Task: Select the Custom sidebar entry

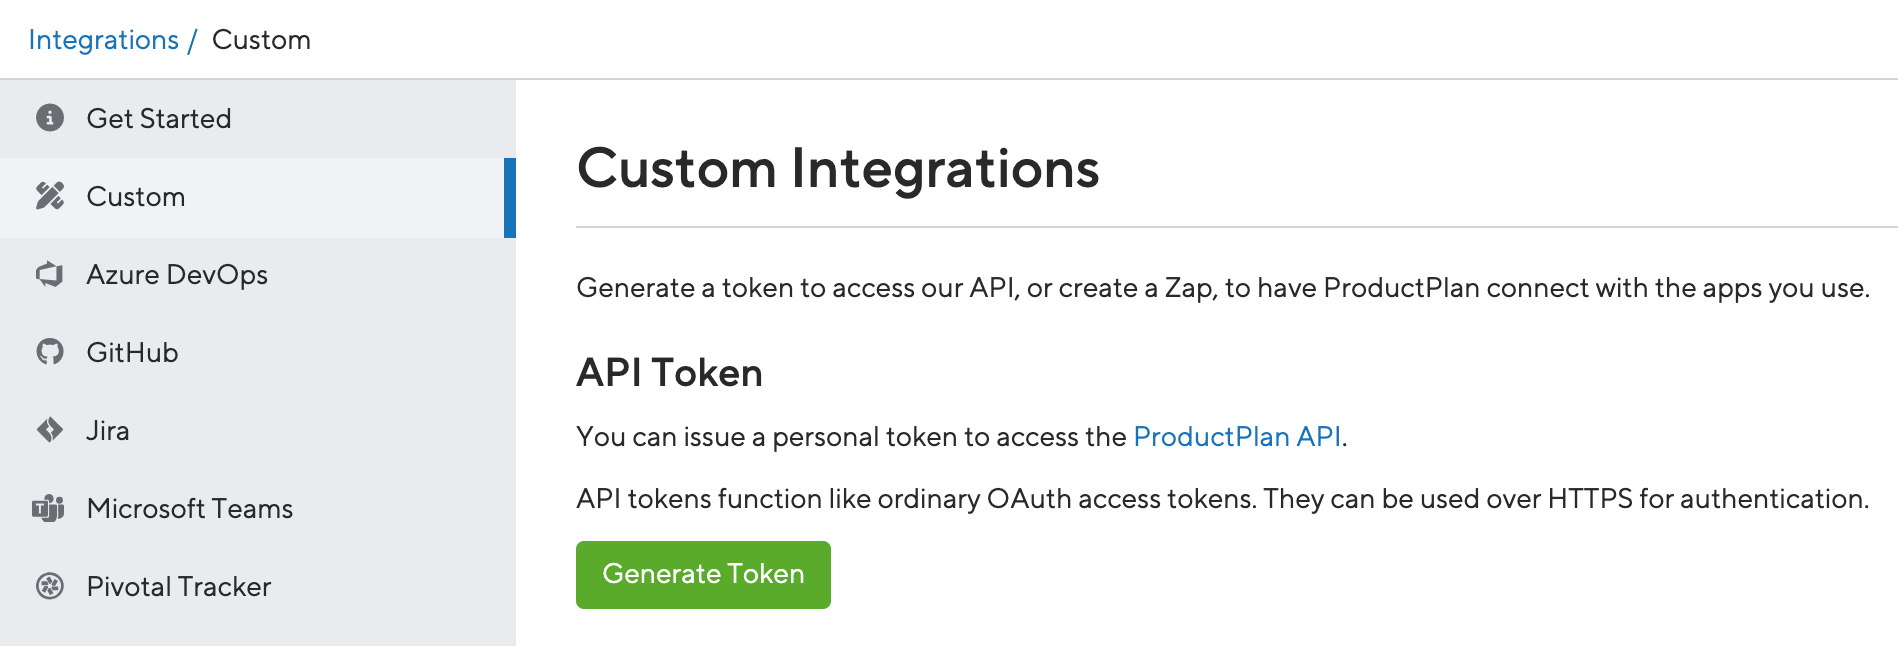Action: (136, 196)
